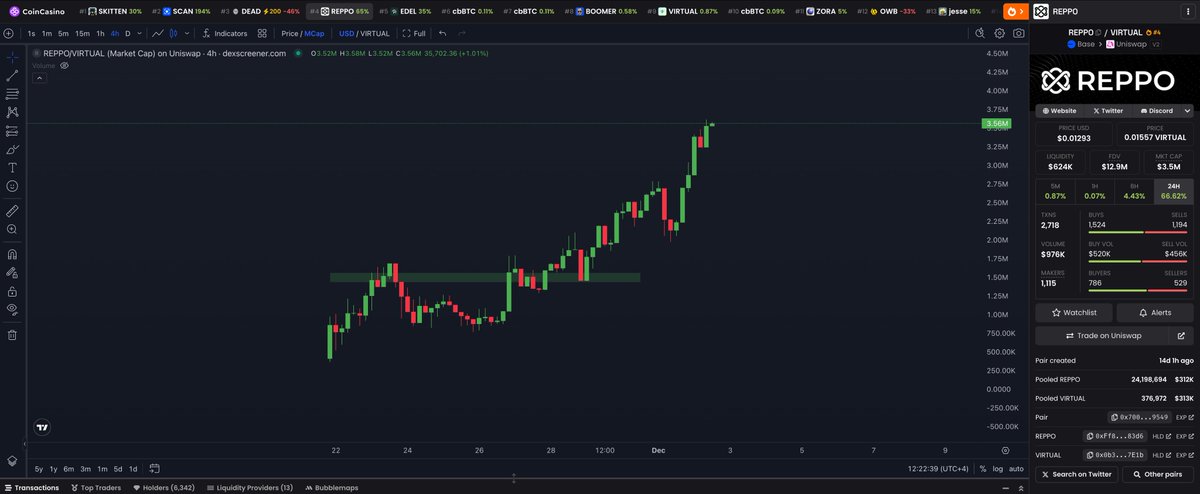Toggle magnet mode in left toolbar

pyautogui.click(x=12, y=254)
